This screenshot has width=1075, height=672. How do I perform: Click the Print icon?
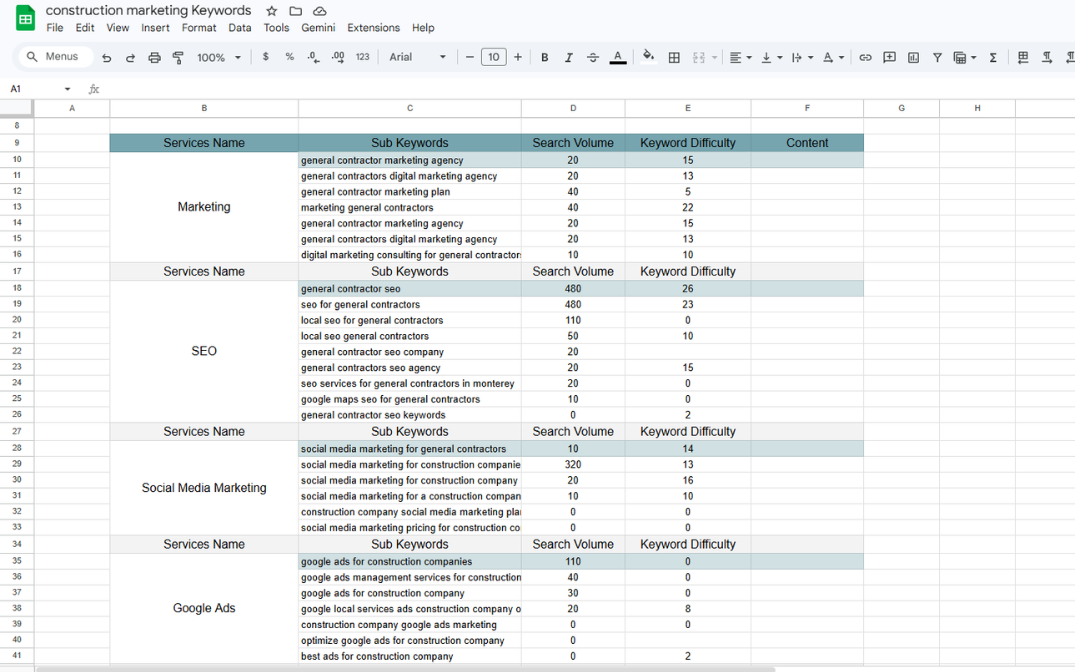[154, 58]
